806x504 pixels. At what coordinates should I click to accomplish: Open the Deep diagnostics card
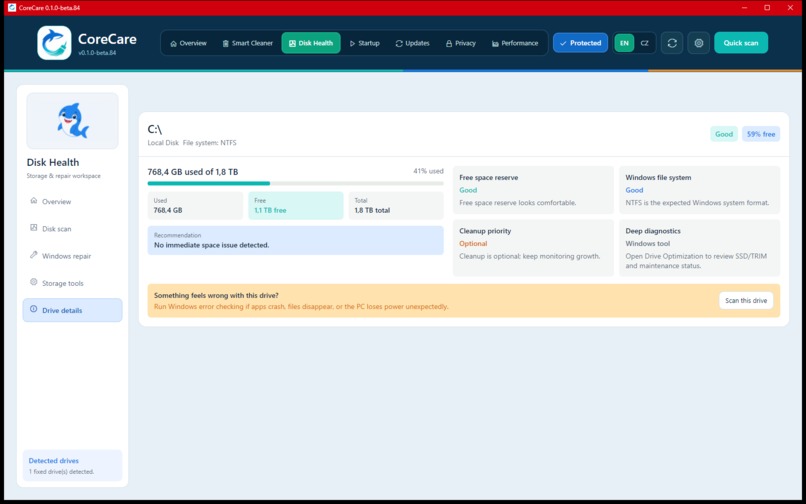[x=699, y=248]
